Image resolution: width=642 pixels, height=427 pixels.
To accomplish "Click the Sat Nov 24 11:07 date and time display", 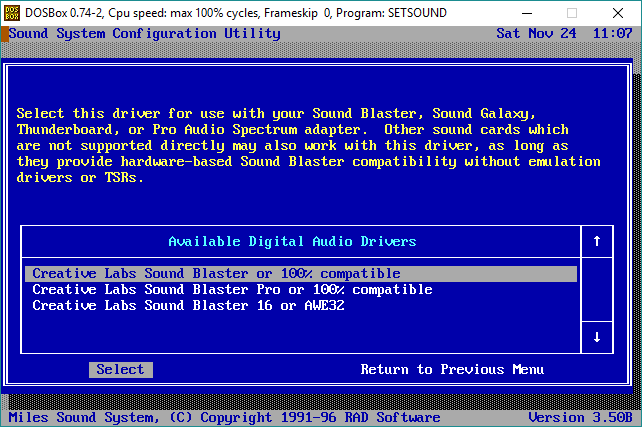I will click(x=564, y=33).
